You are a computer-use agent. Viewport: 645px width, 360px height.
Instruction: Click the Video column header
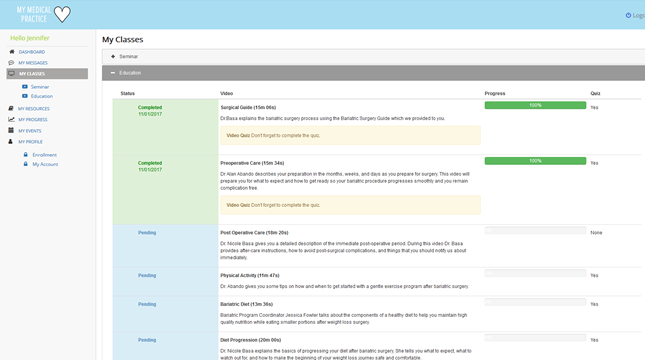pyautogui.click(x=227, y=93)
